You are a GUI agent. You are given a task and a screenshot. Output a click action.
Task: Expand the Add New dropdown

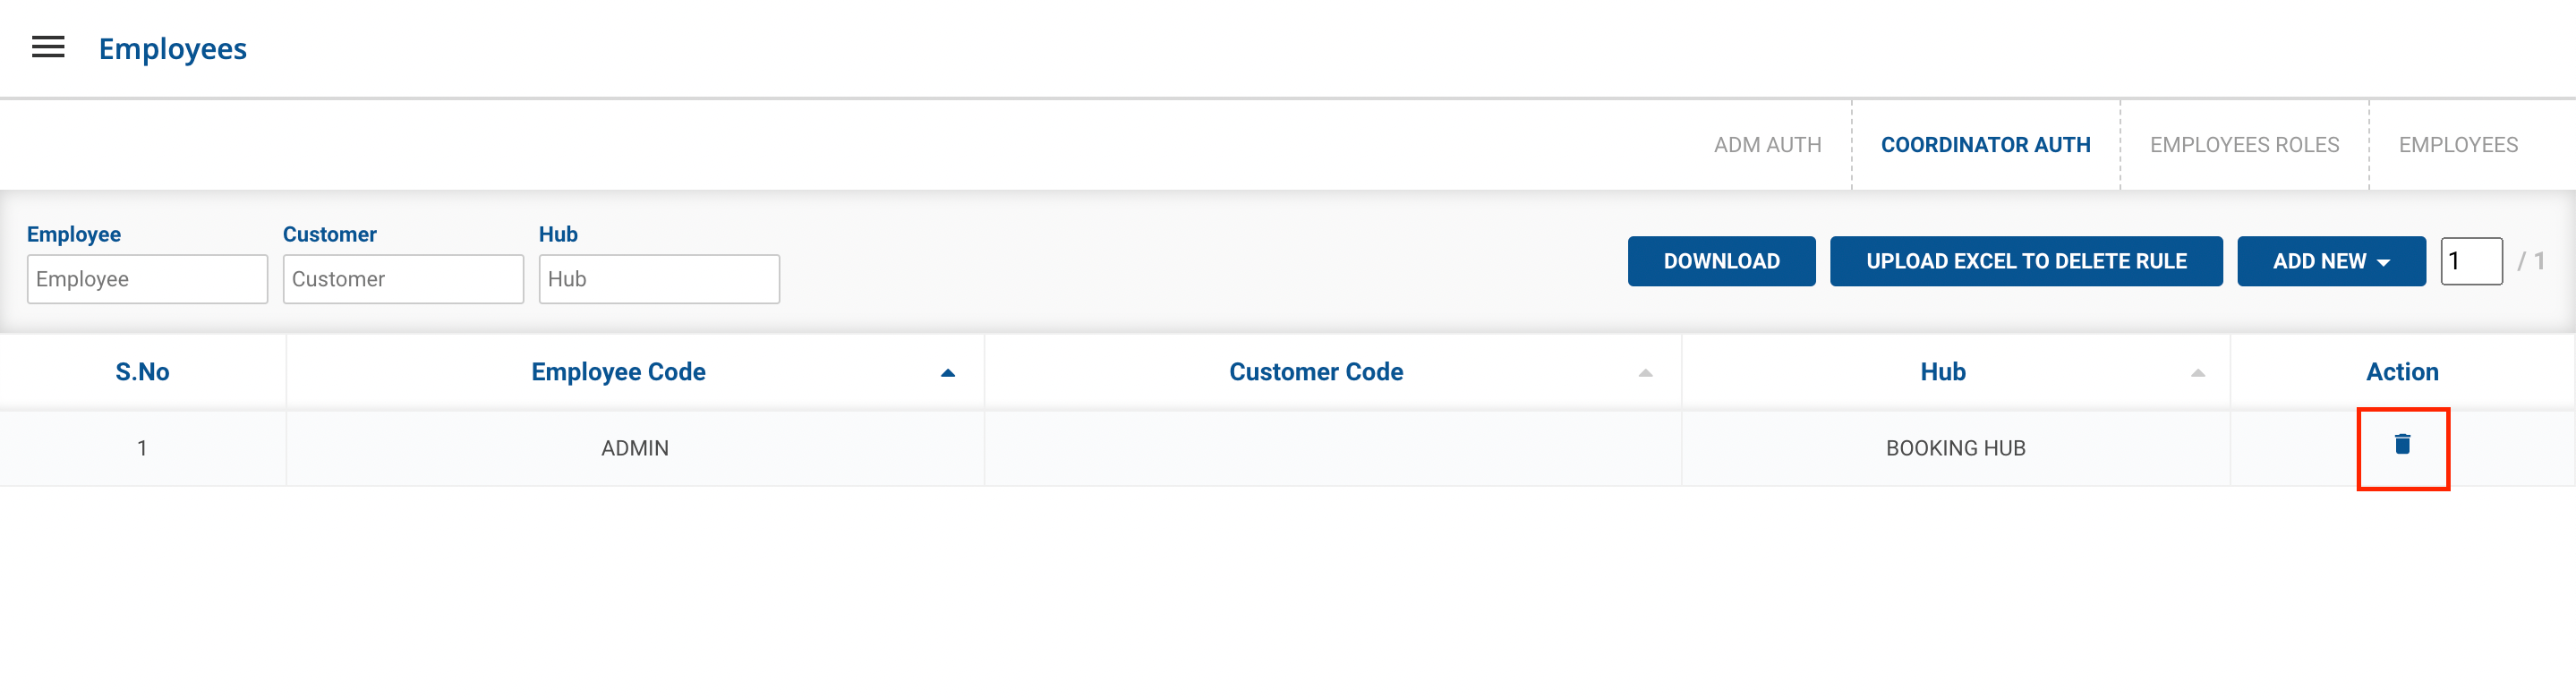coord(2330,261)
